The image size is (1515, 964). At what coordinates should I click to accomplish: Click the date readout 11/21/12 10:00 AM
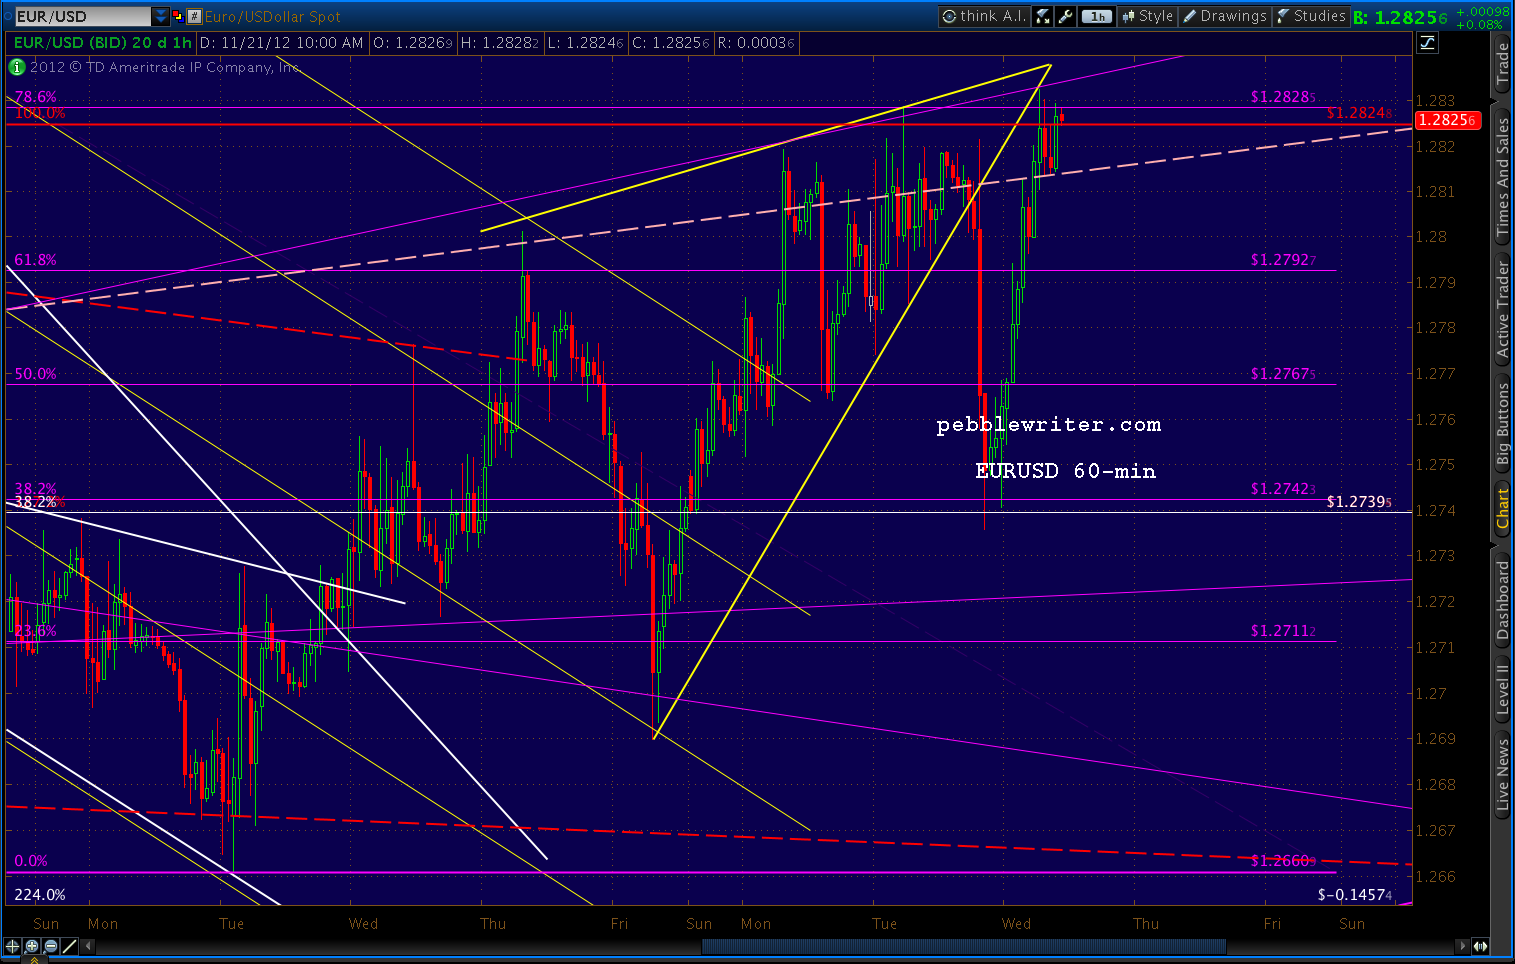[282, 43]
